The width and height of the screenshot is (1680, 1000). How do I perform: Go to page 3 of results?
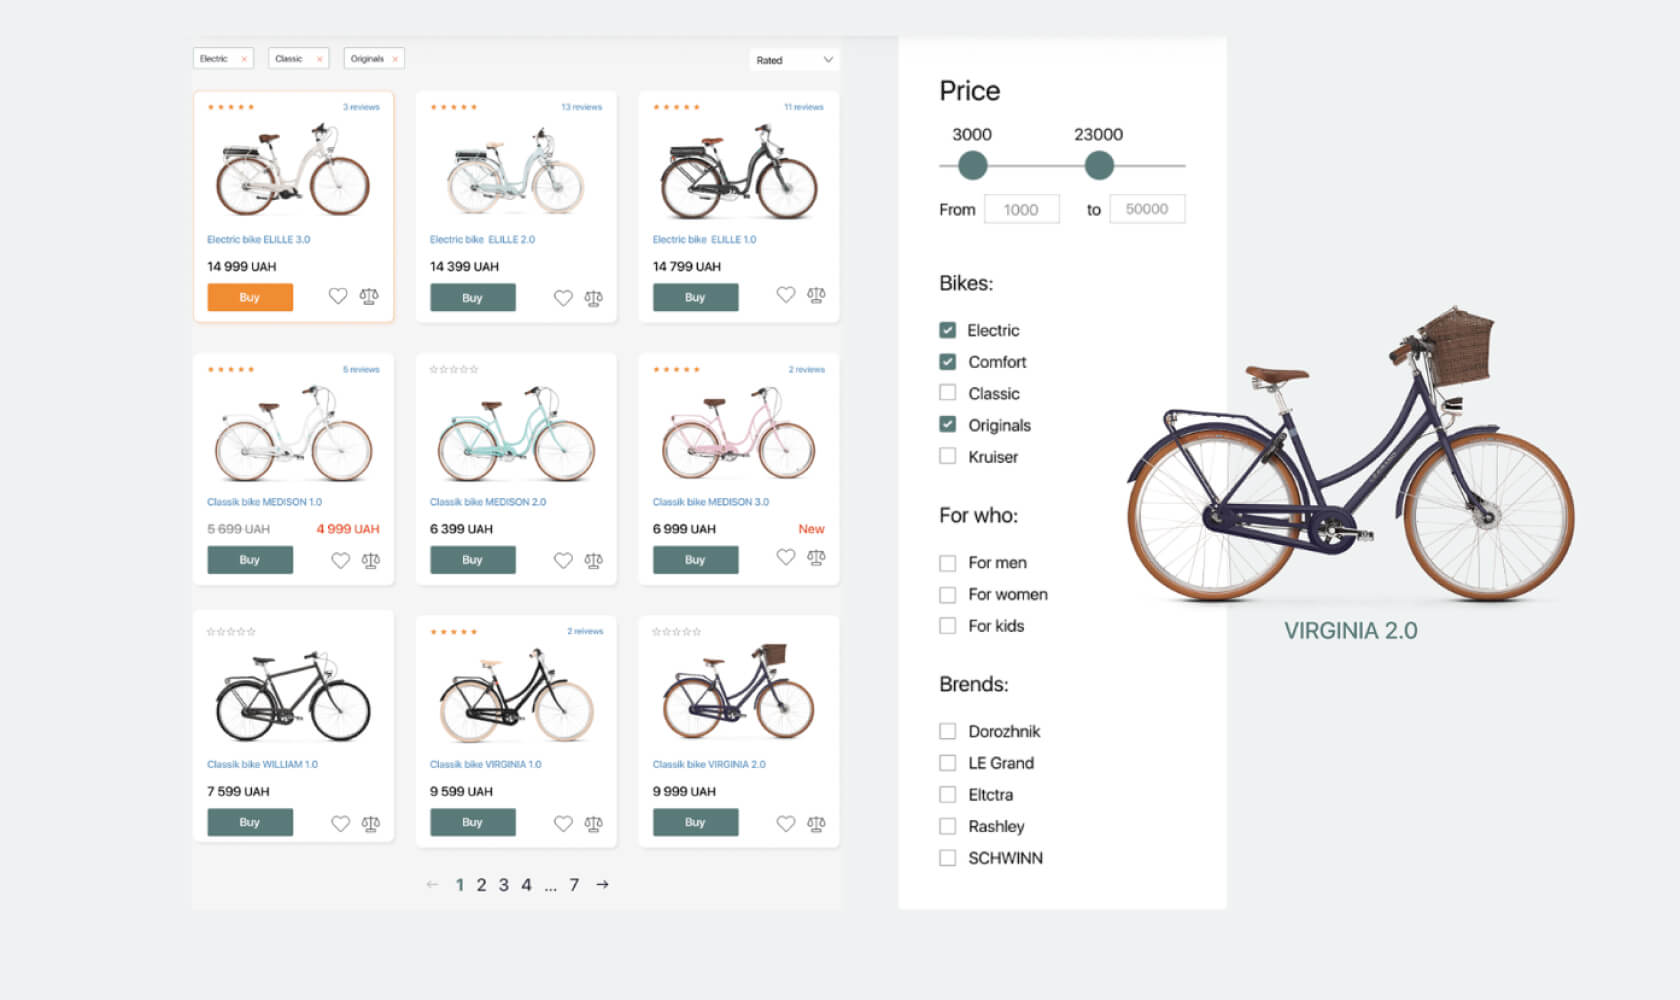504,885
